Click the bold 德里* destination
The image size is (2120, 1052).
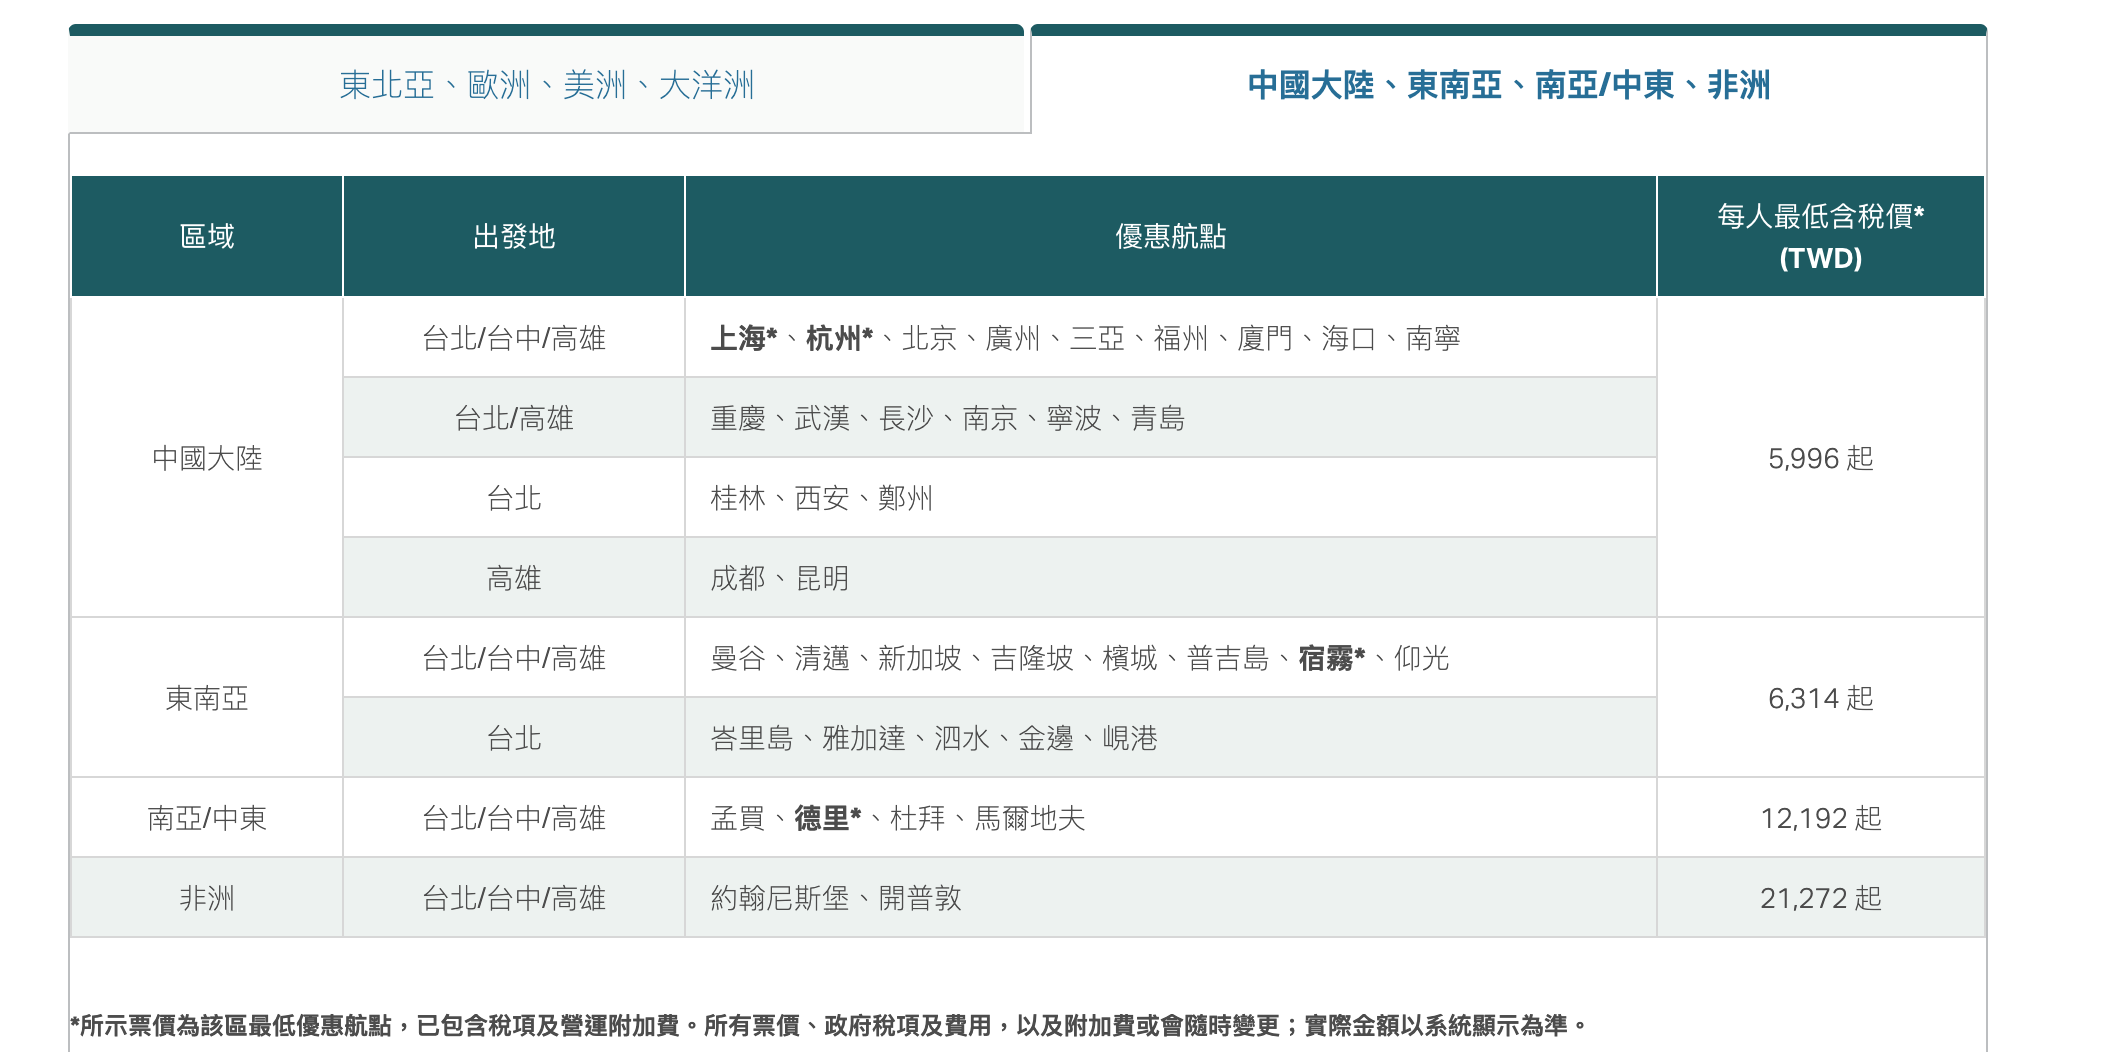click(x=828, y=818)
